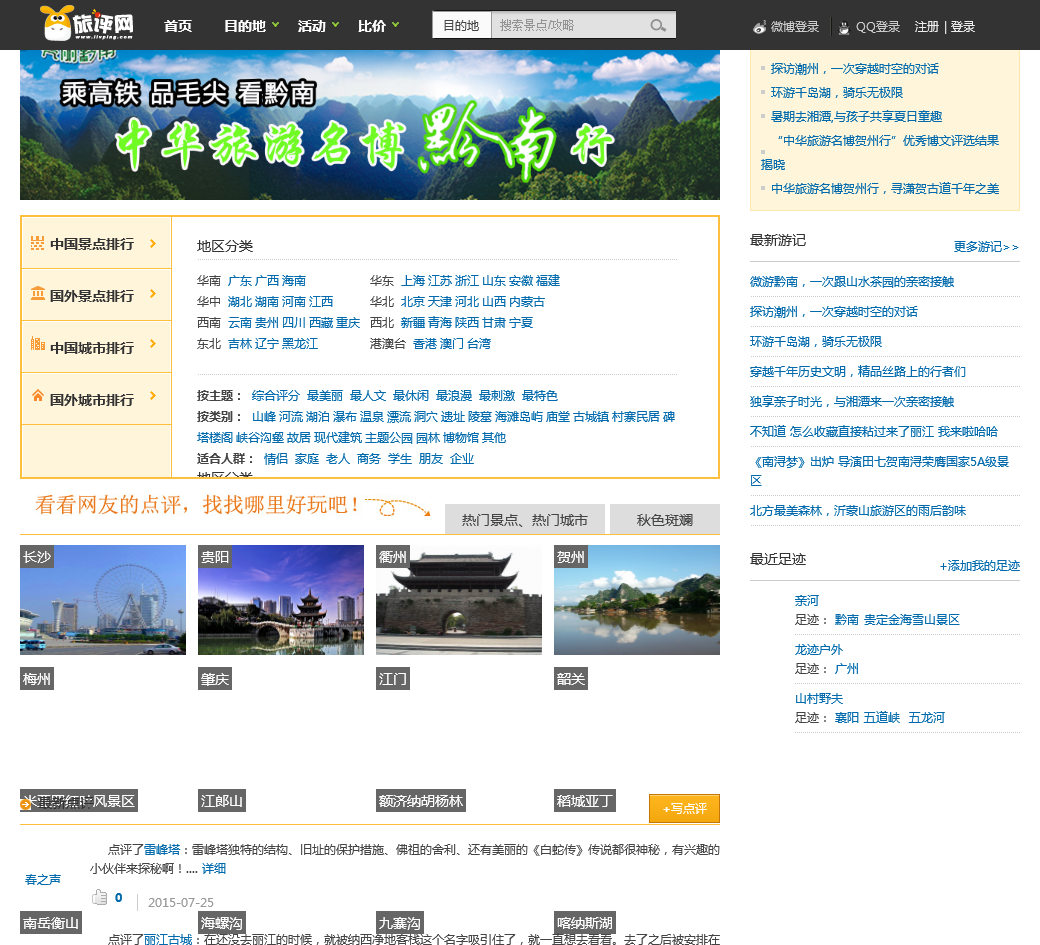The height and width of the screenshot is (945, 1040).
Task: Click the 中国景点排行 list icon
Action: coord(37,243)
